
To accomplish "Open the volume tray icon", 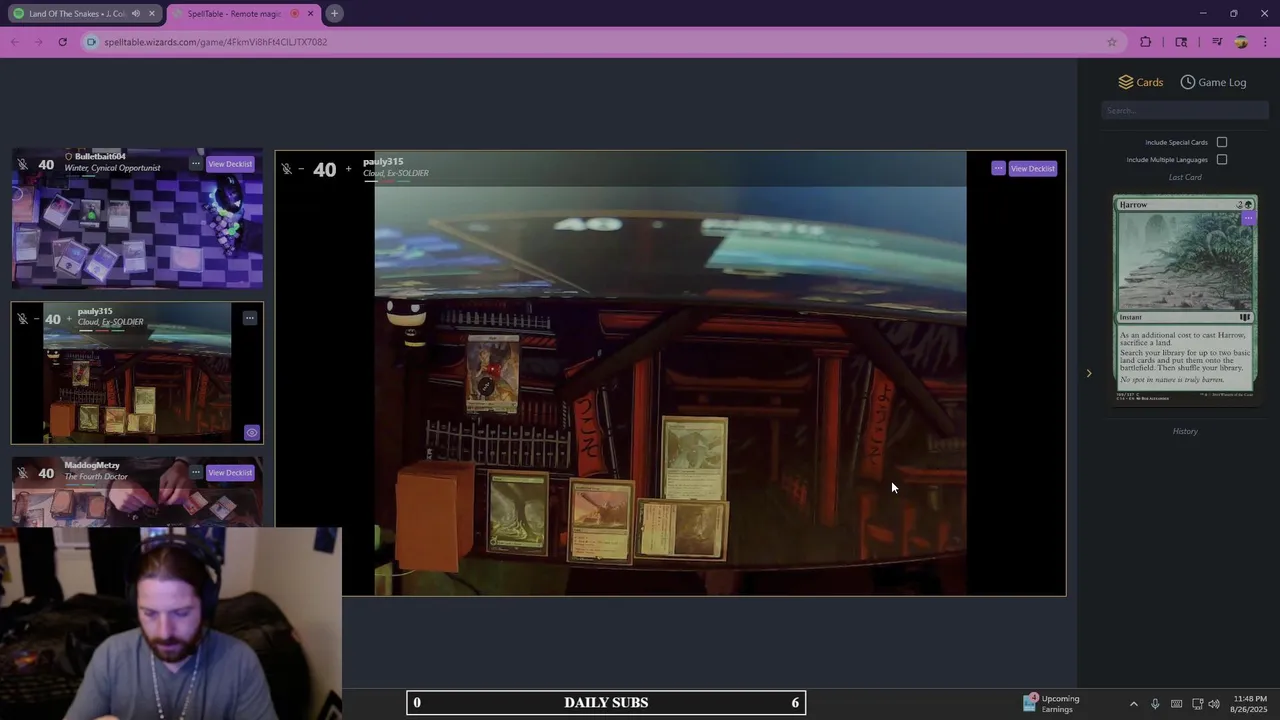I will [x=1214, y=704].
